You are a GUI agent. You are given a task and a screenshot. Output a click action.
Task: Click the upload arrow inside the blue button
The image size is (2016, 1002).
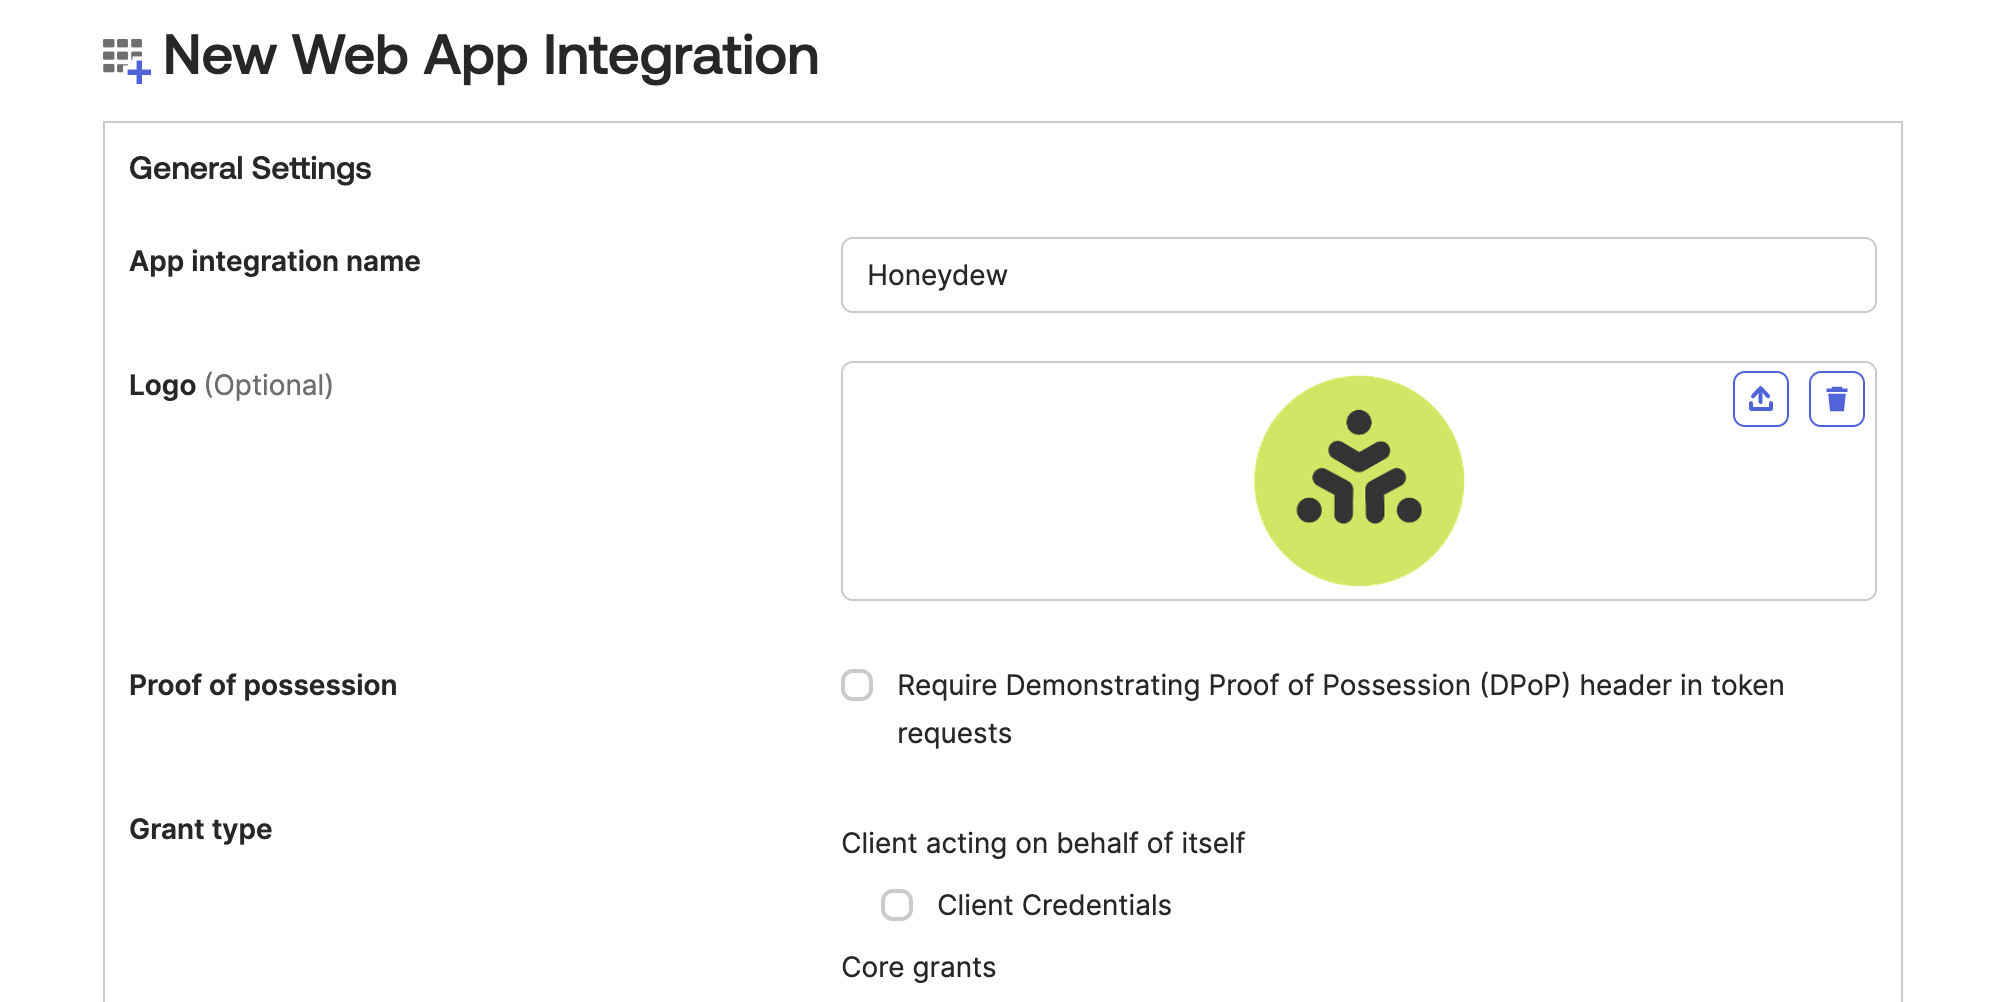(x=1761, y=398)
